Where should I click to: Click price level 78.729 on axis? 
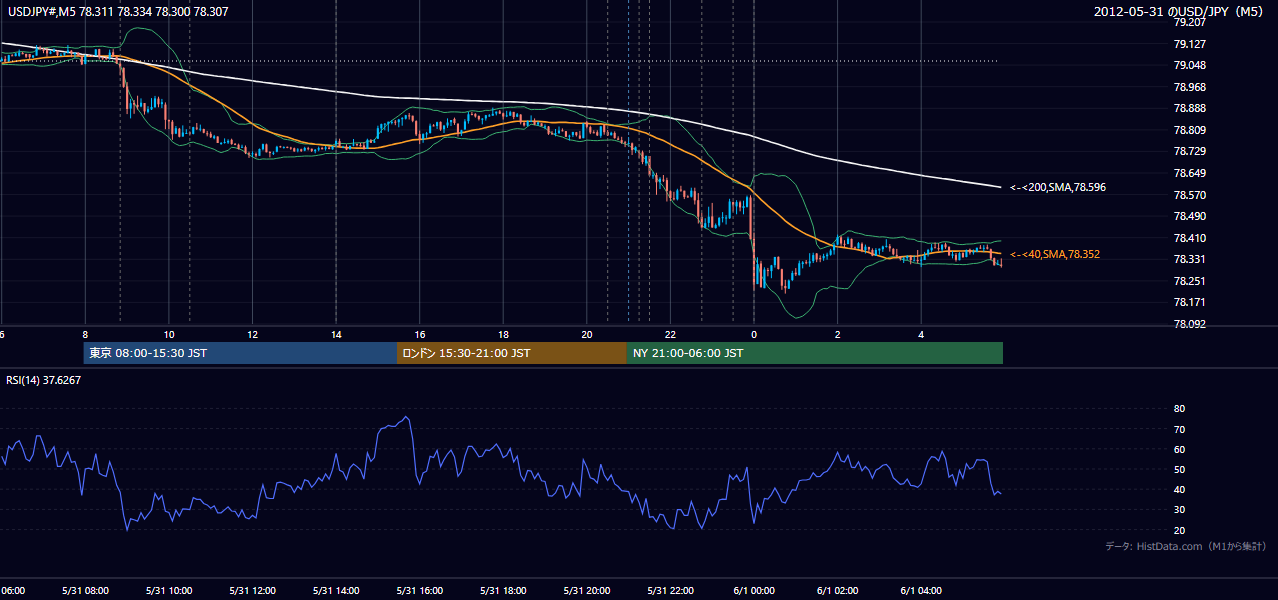tap(1188, 151)
